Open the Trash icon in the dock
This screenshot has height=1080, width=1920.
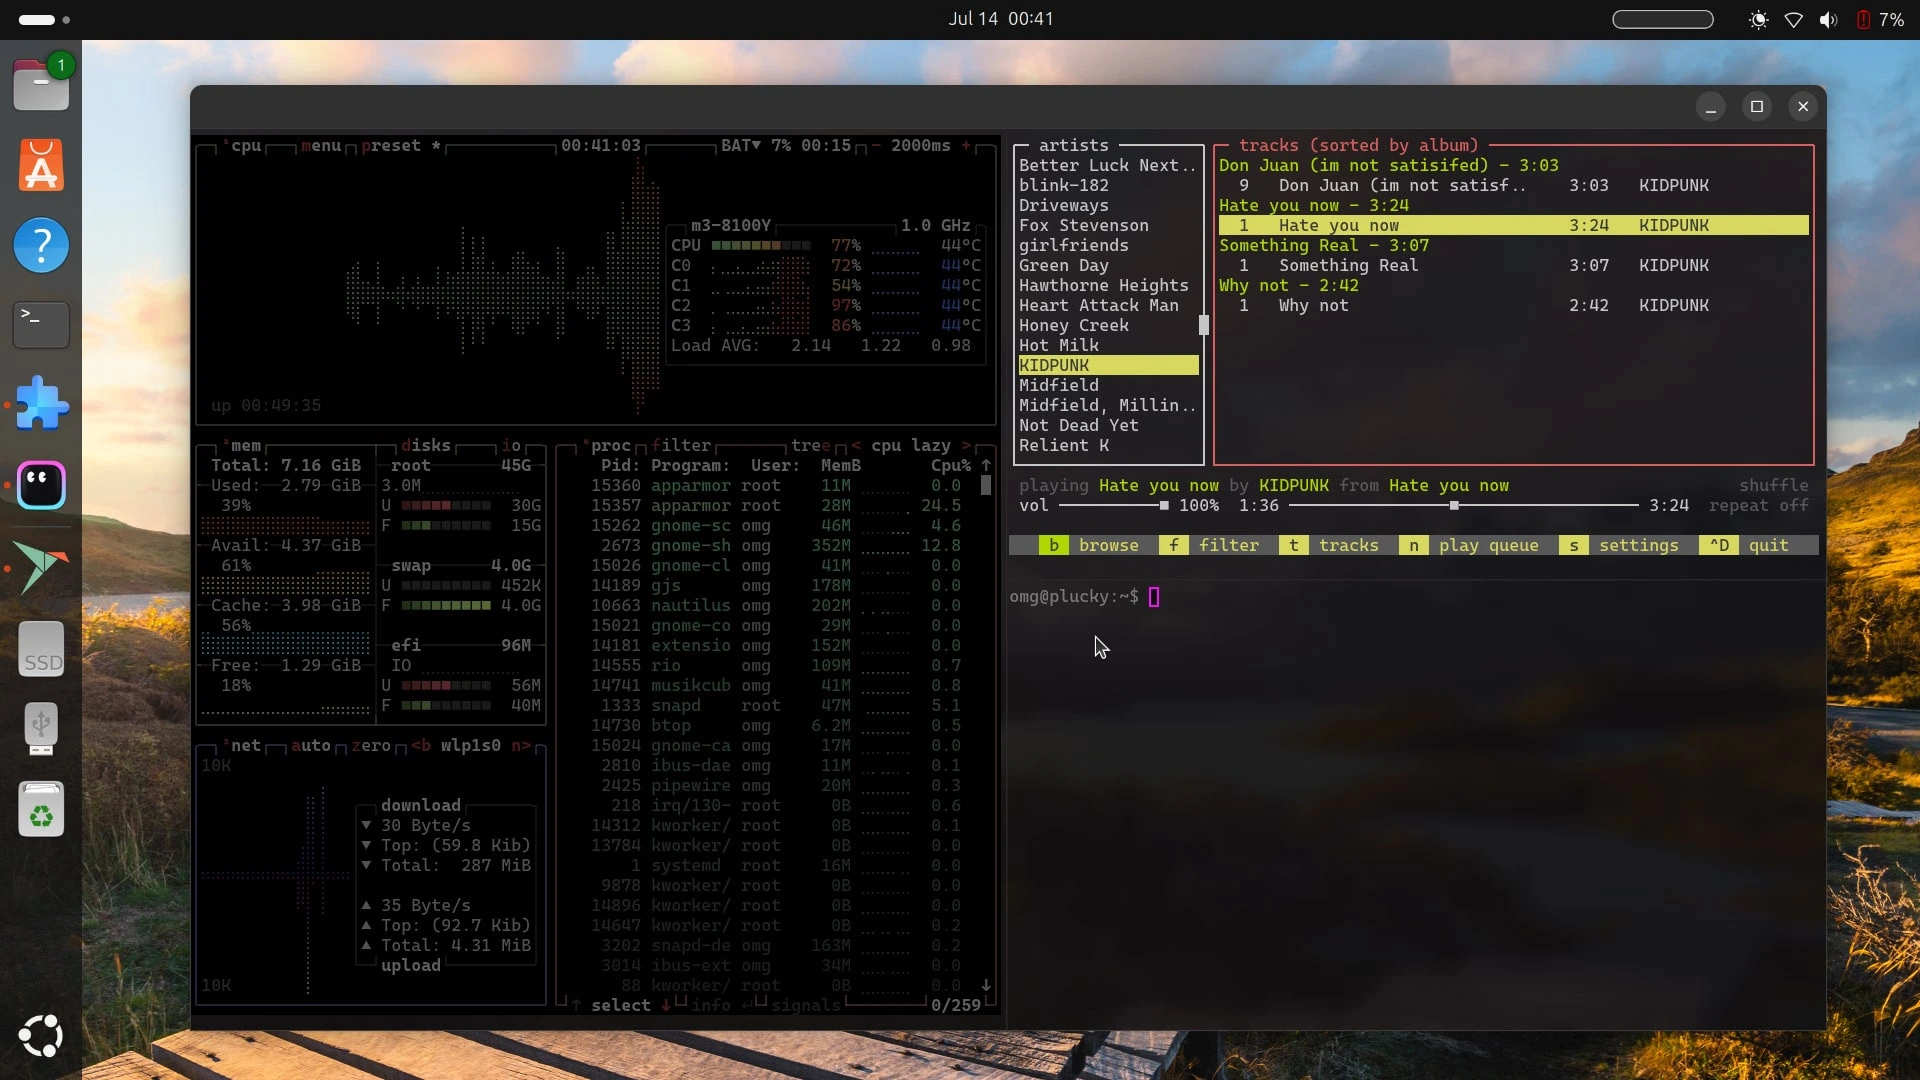41,808
